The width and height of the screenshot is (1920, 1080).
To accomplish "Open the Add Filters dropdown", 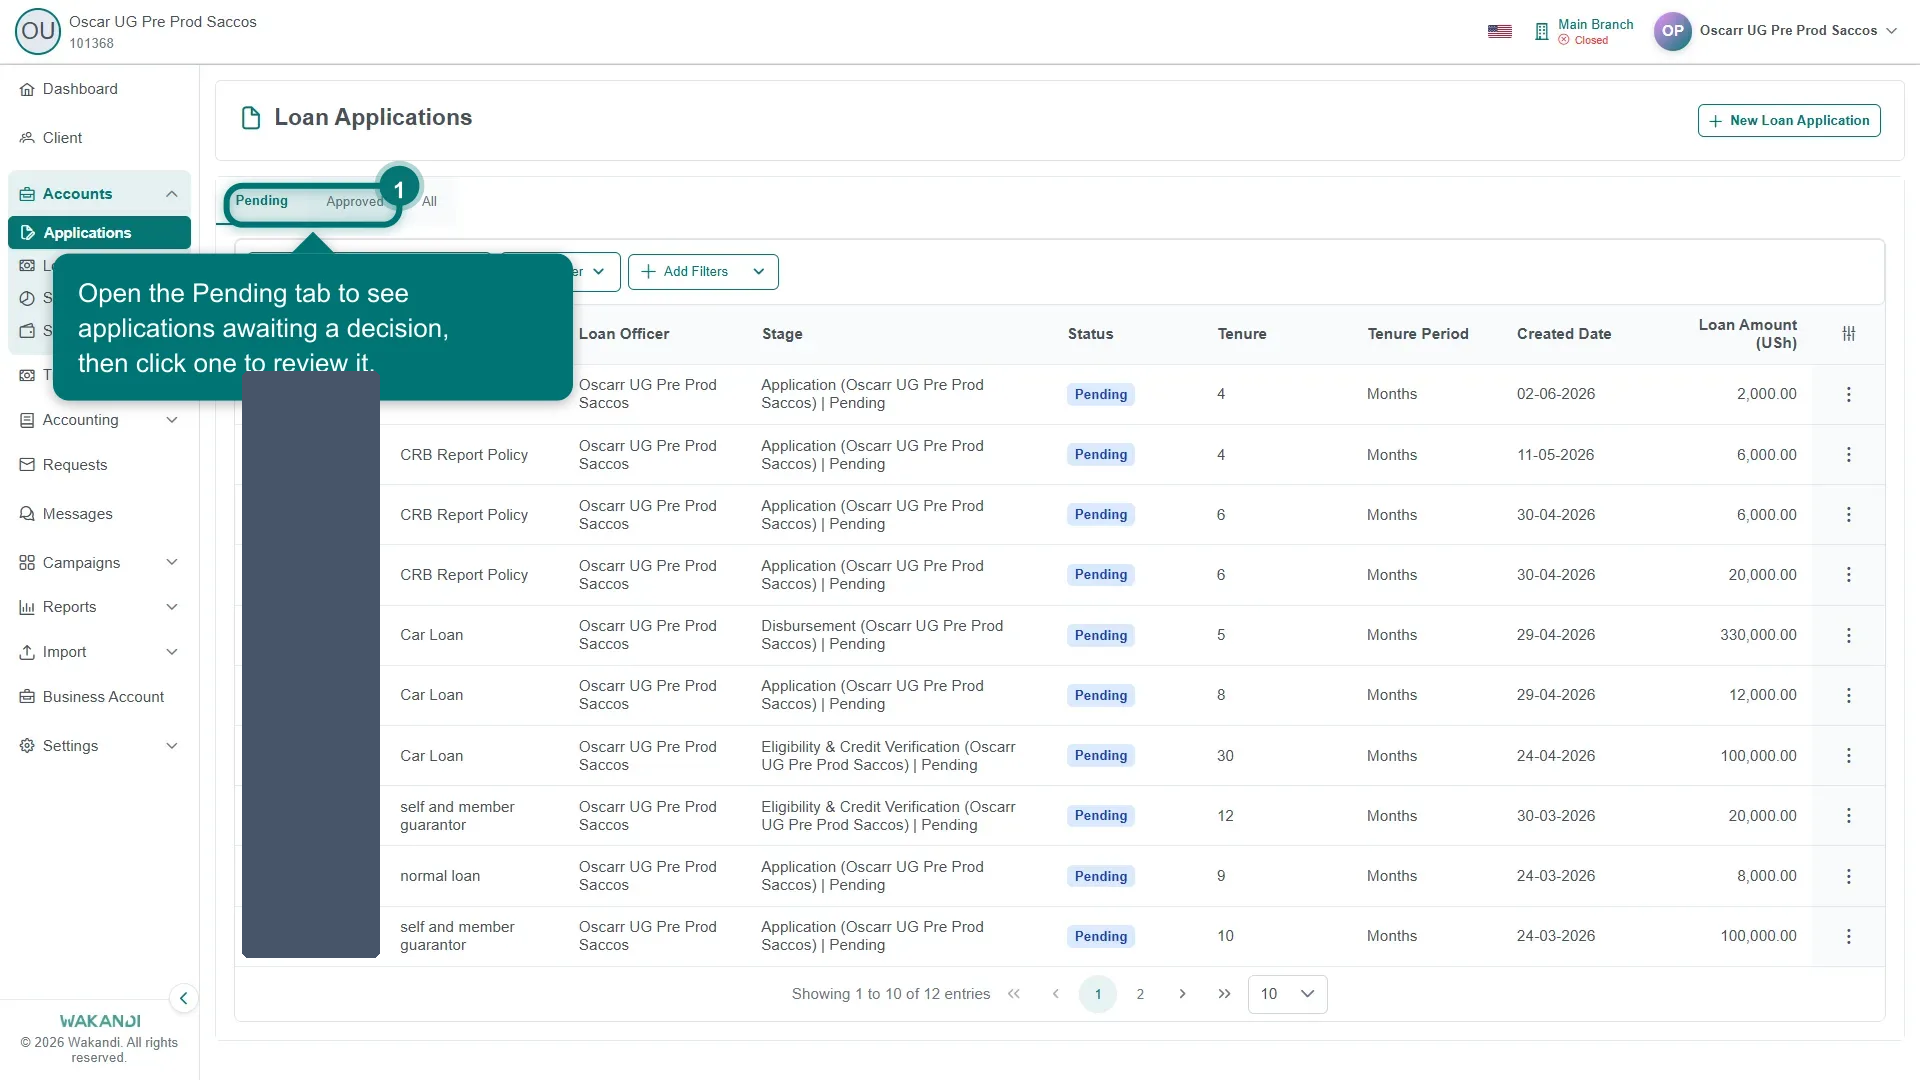I will pos(703,272).
